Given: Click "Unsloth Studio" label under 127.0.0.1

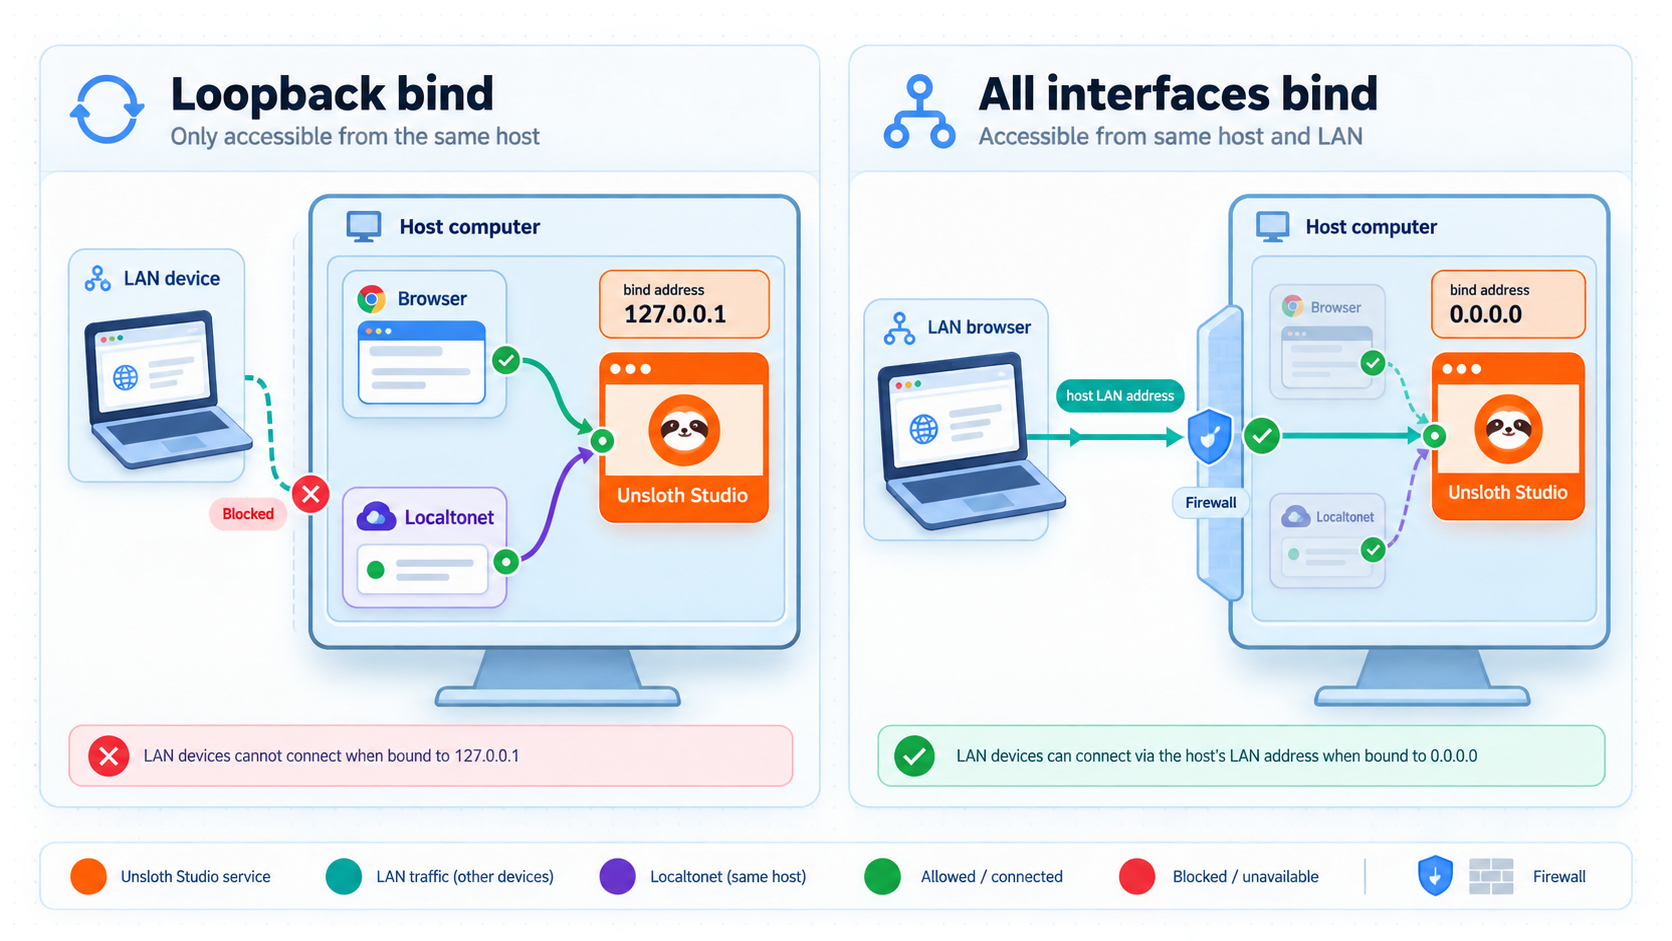Looking at the screenshot, I should click(x=683, y=495).
